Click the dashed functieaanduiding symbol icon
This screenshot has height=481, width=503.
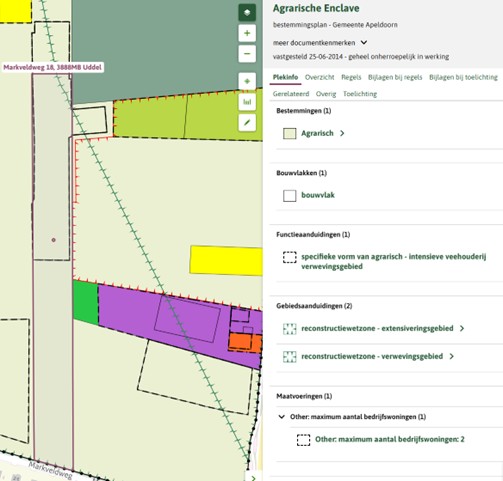point(290,257)
